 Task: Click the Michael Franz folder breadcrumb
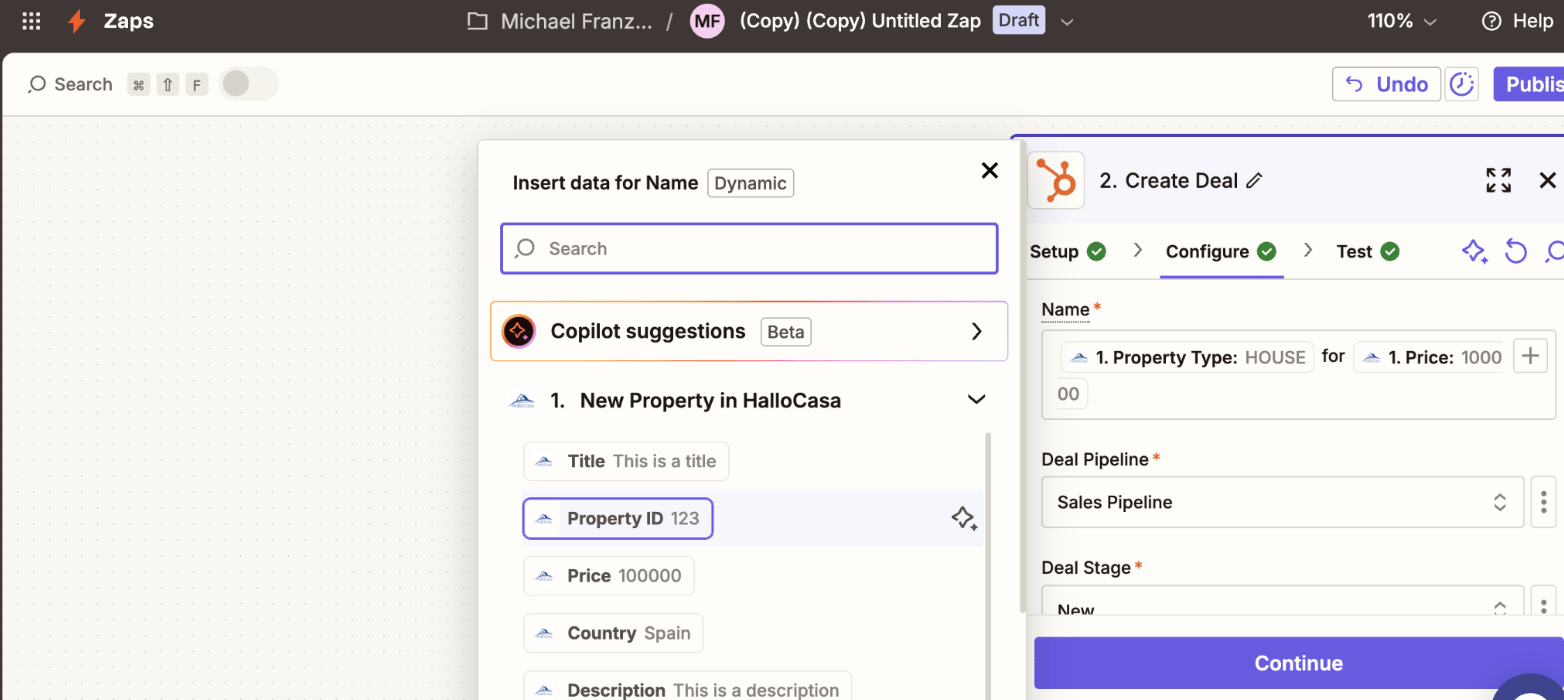[576, 21]
